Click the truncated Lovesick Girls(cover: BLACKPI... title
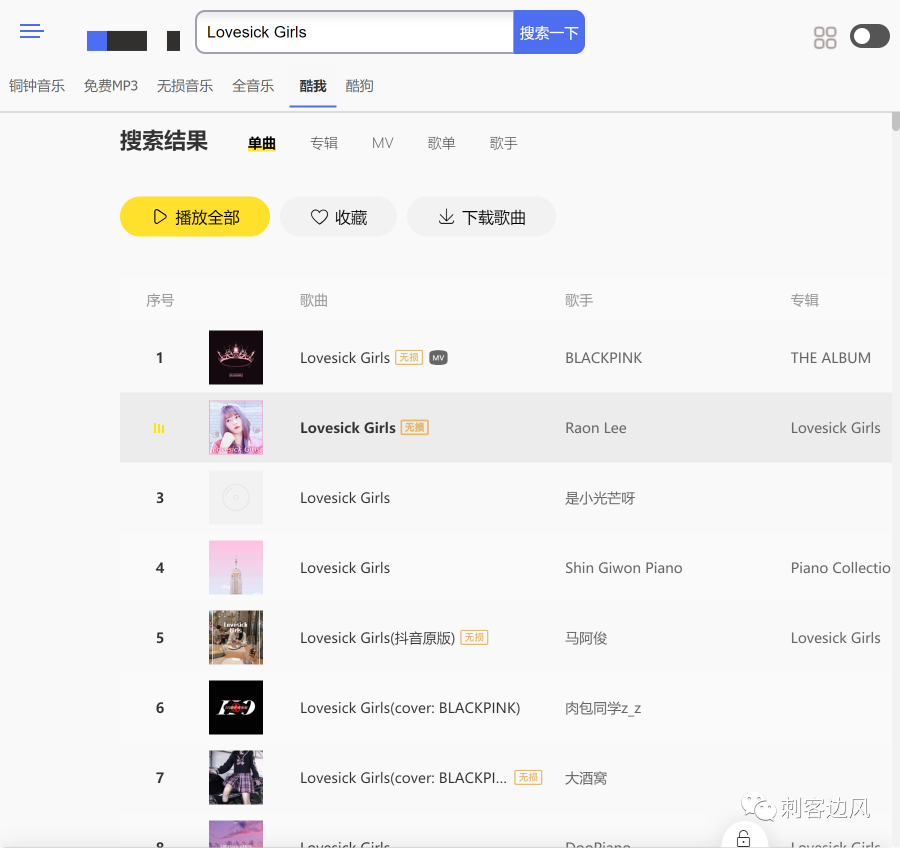 tap(404, 778)
